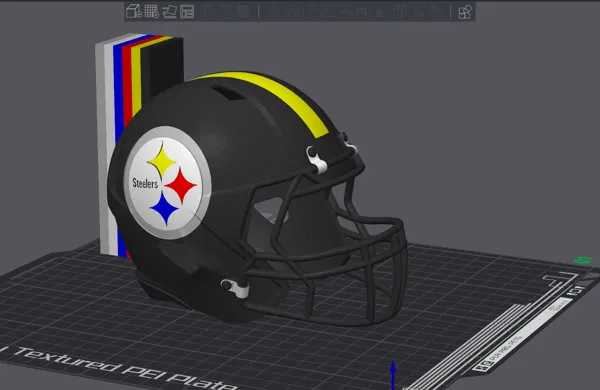Click the "Textured PEI Plate" bed label
This screenshot has width=600, height=390.
pyautogui.click(x=124, y=368)
